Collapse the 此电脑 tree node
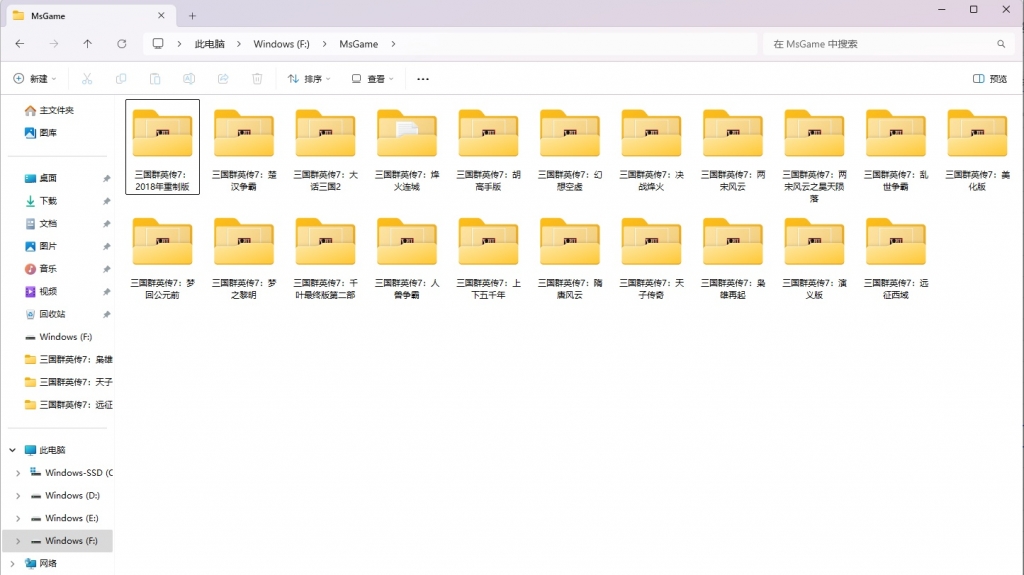The width and height of the screenshot is (1024, 575). point(13,450)
